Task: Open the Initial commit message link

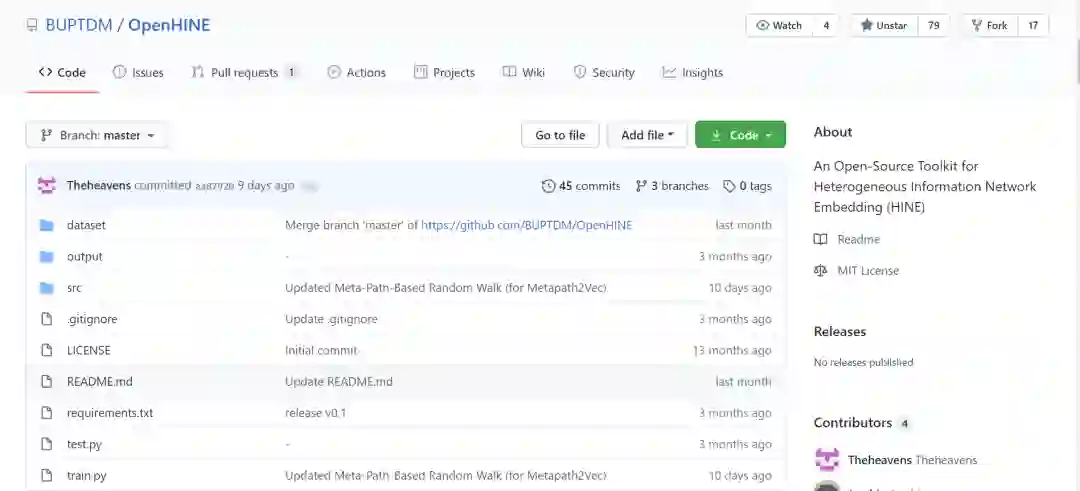Action: point(321,351)
